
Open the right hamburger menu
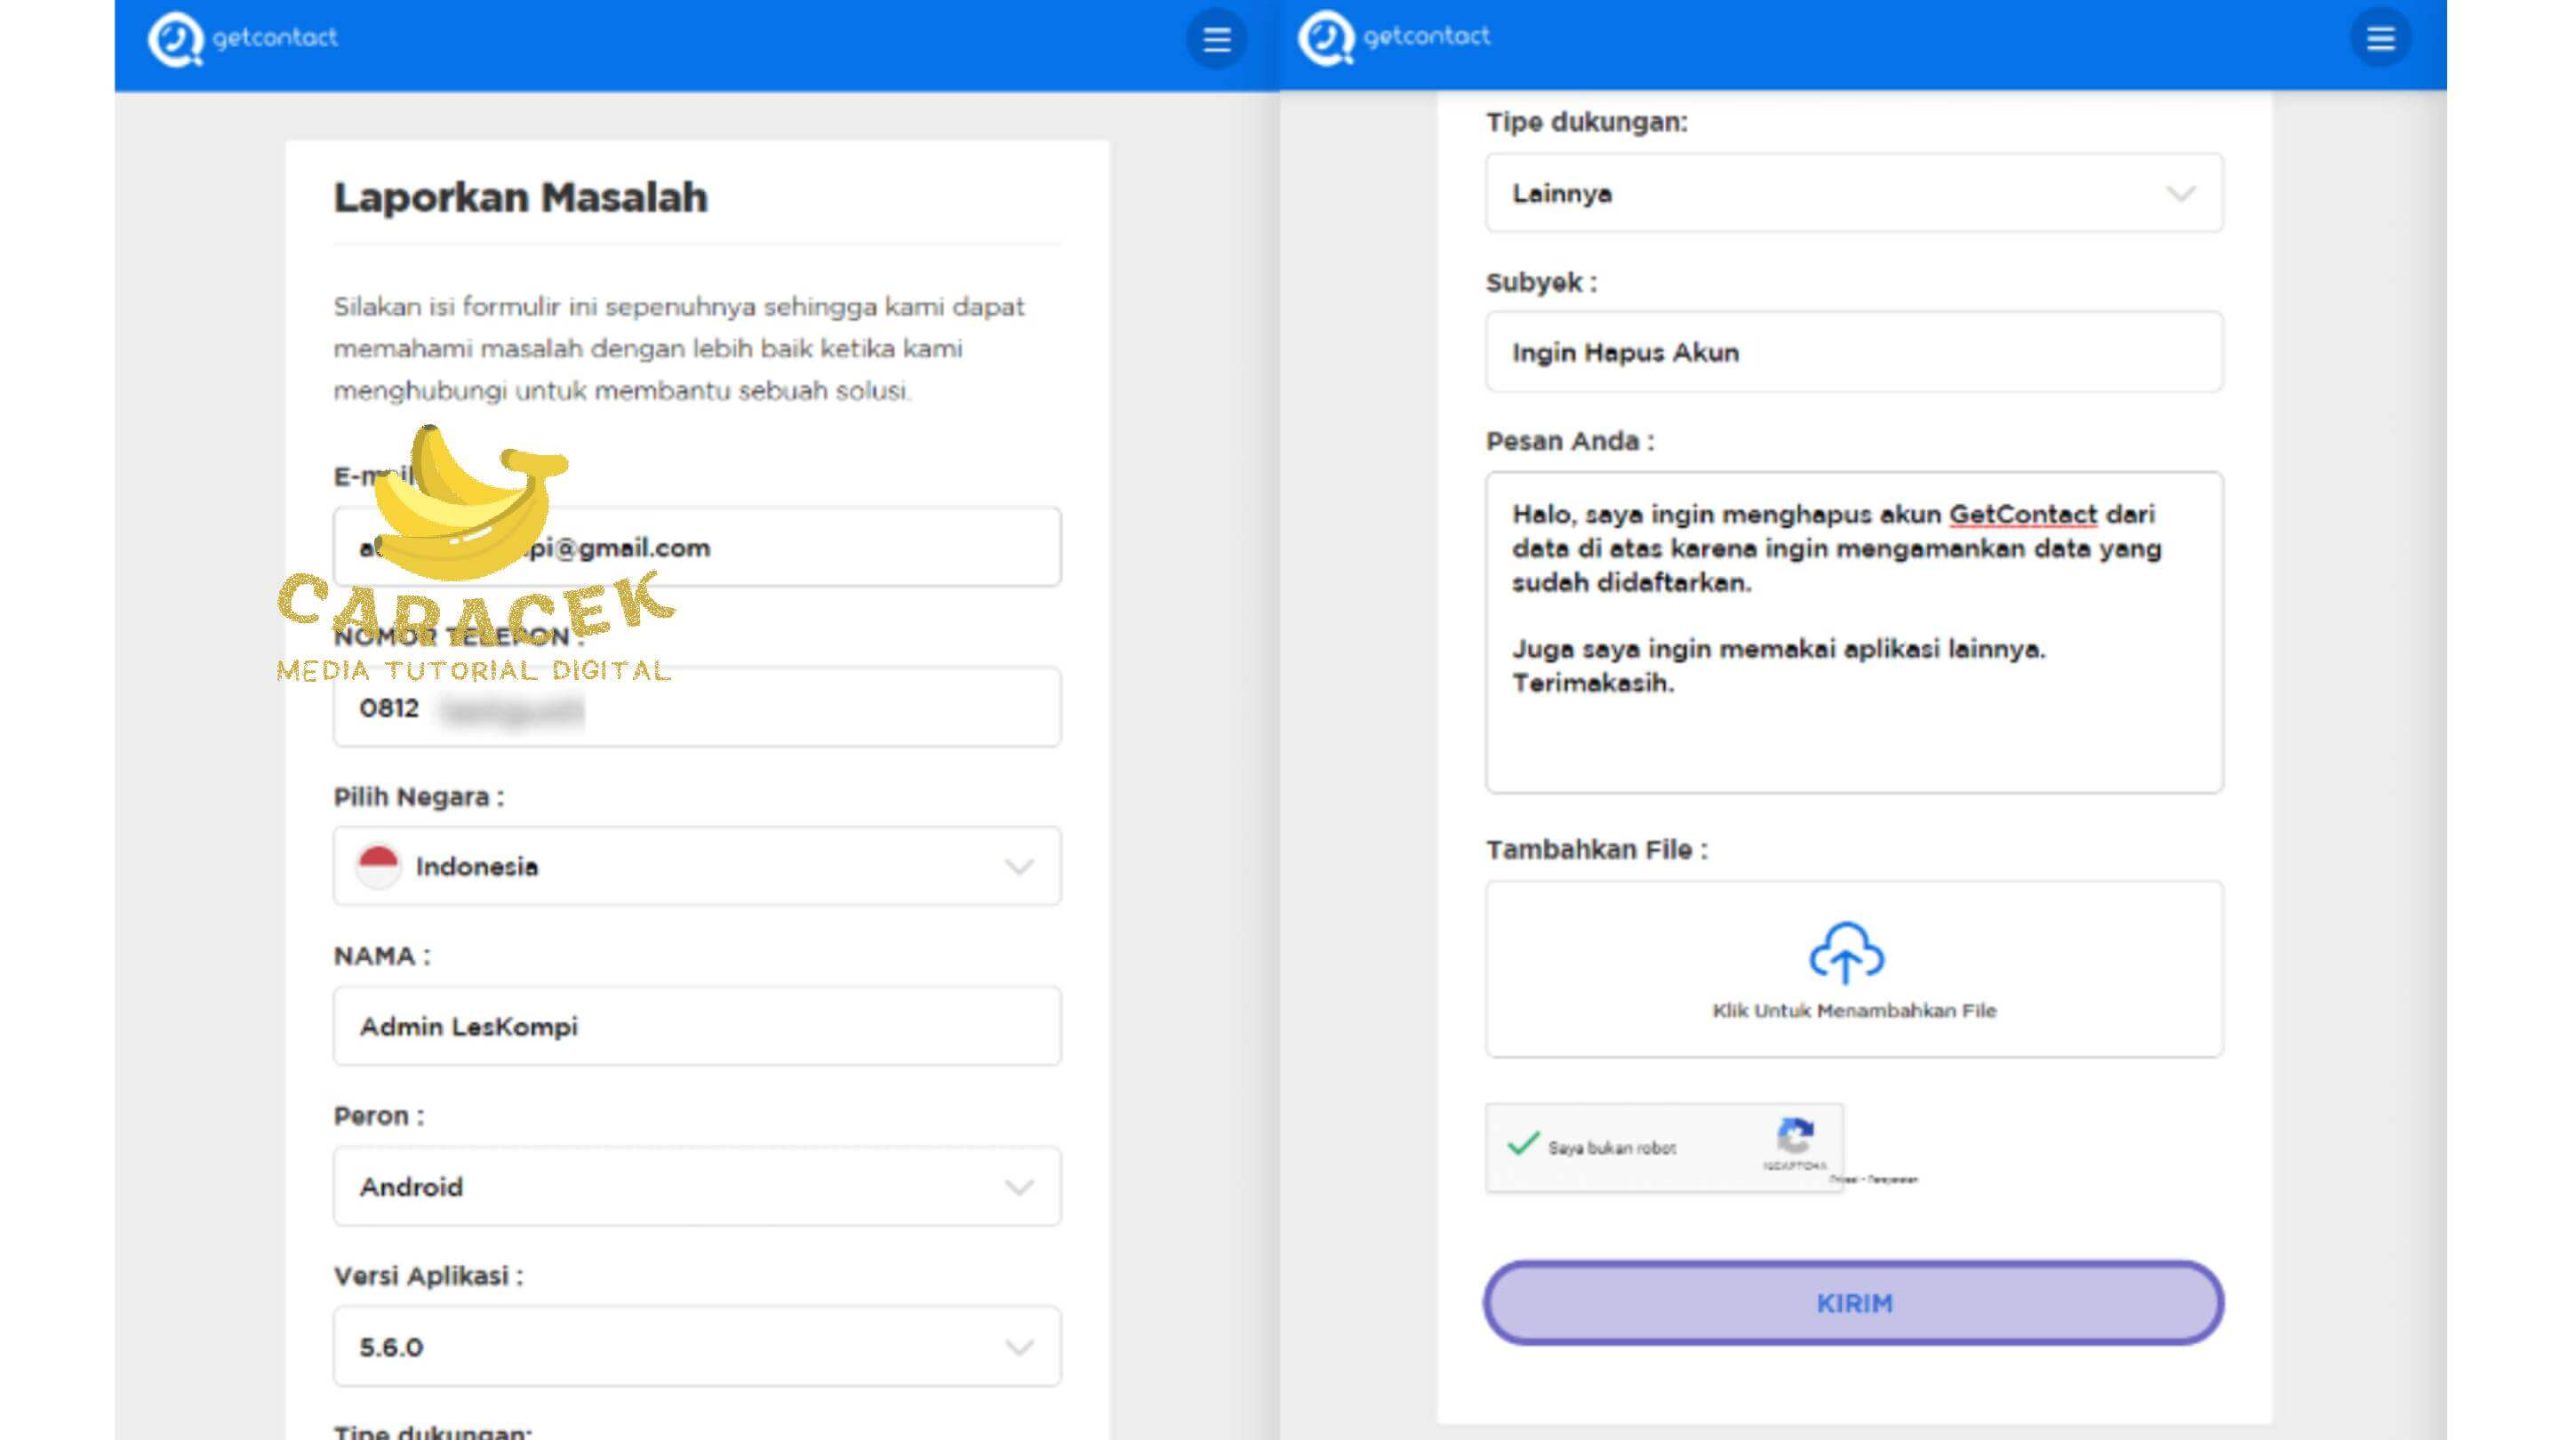tap(2380, 39)
